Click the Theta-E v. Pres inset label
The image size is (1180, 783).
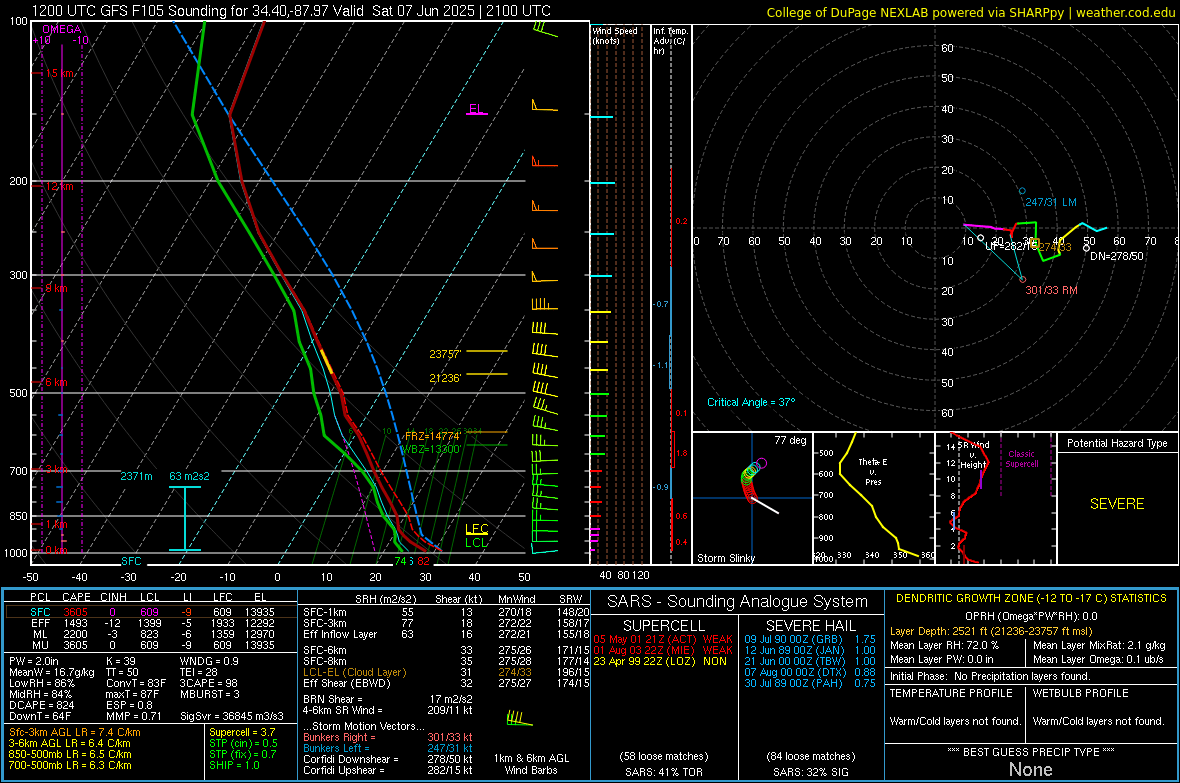click(x=873, y=471)
